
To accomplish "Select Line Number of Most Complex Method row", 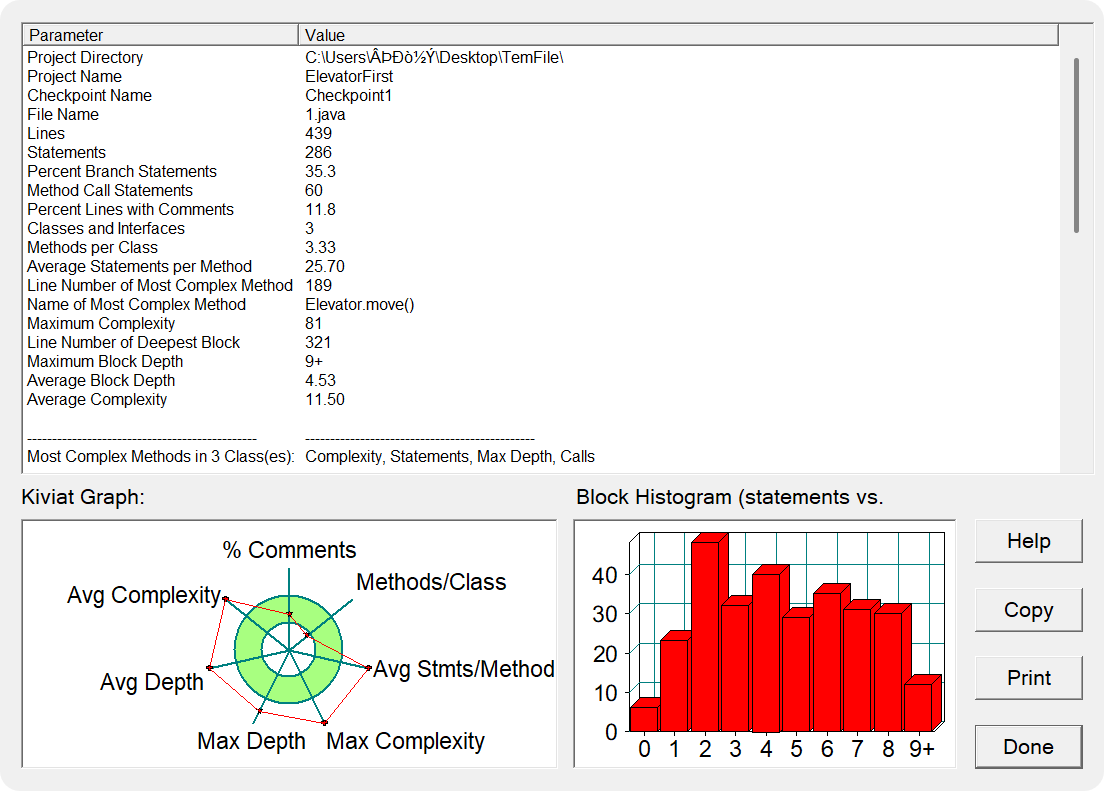I will pyautogui.click(x=541, y=285).
